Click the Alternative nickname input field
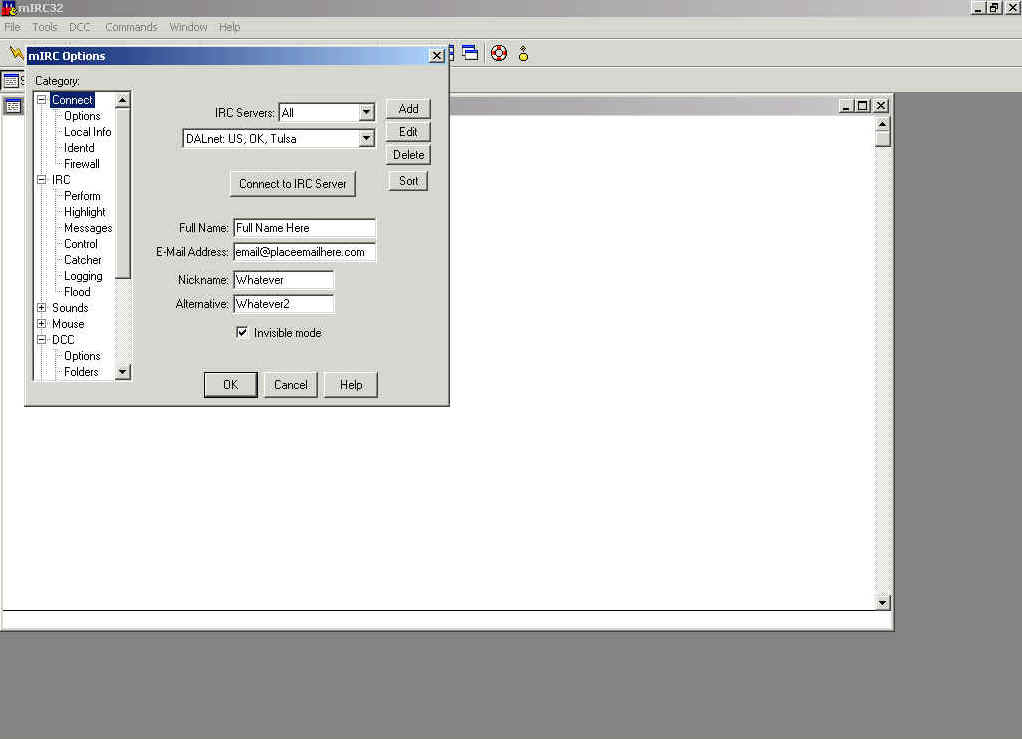The image size is (1022, 739). click(284, 304)
